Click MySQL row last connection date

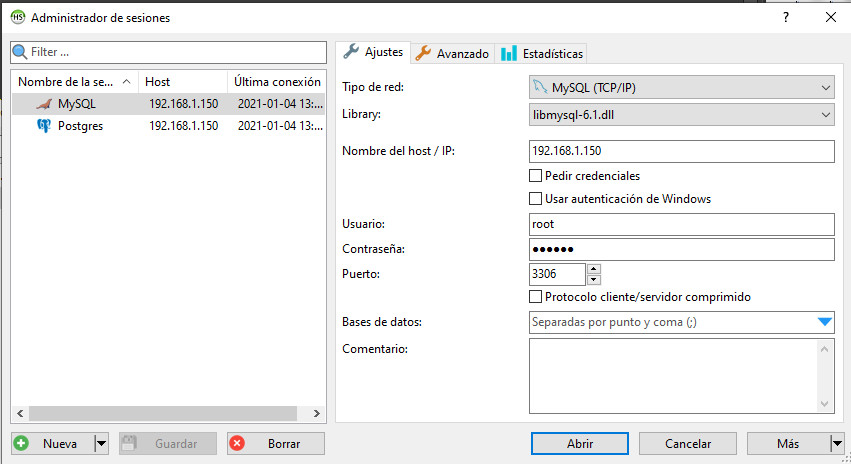(280, 104)
